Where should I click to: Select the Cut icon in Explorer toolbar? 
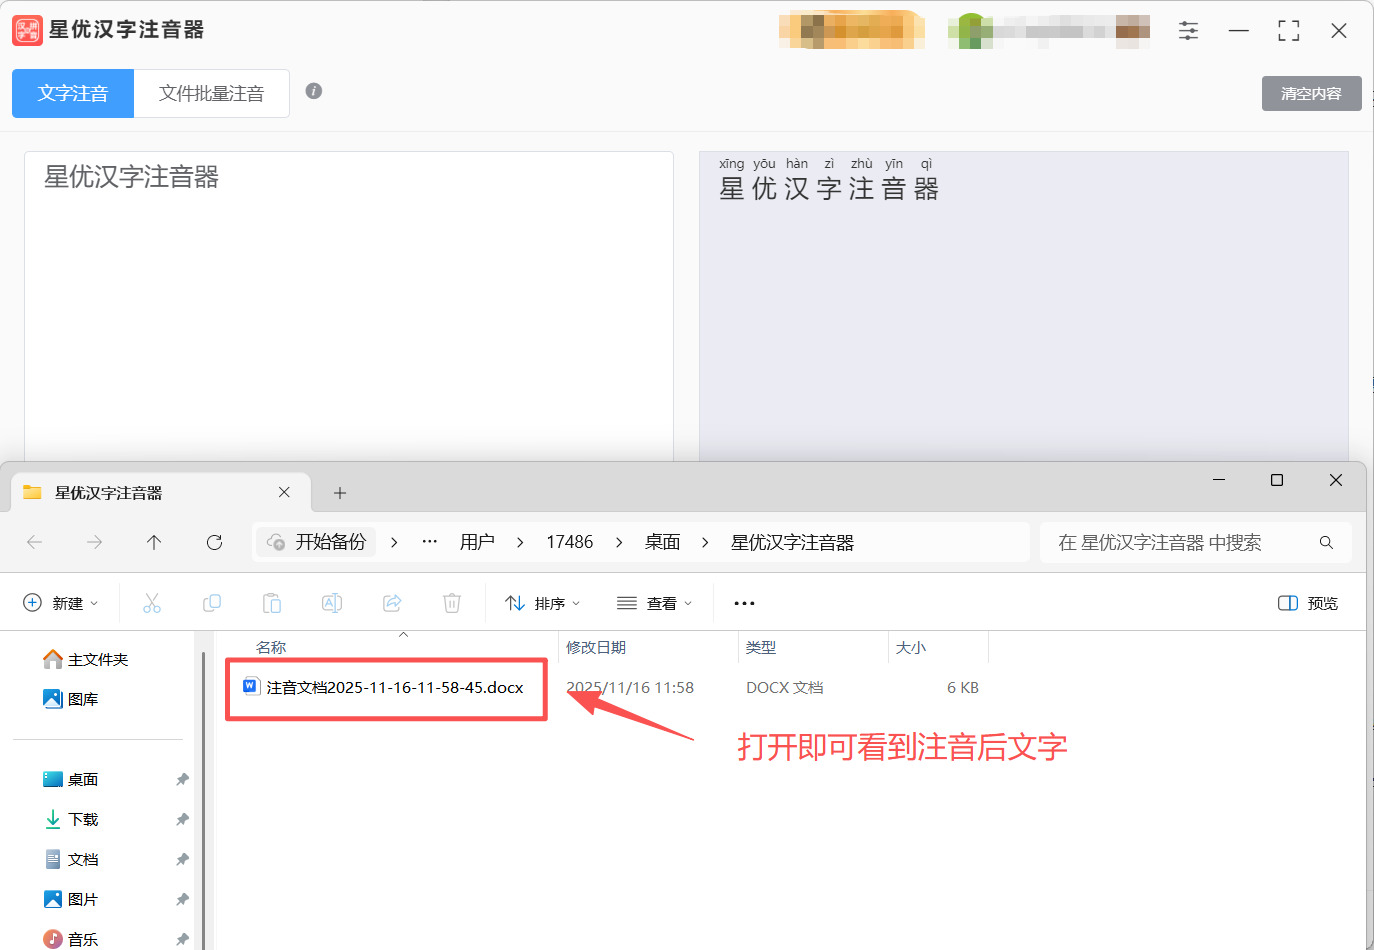point(151,603)
